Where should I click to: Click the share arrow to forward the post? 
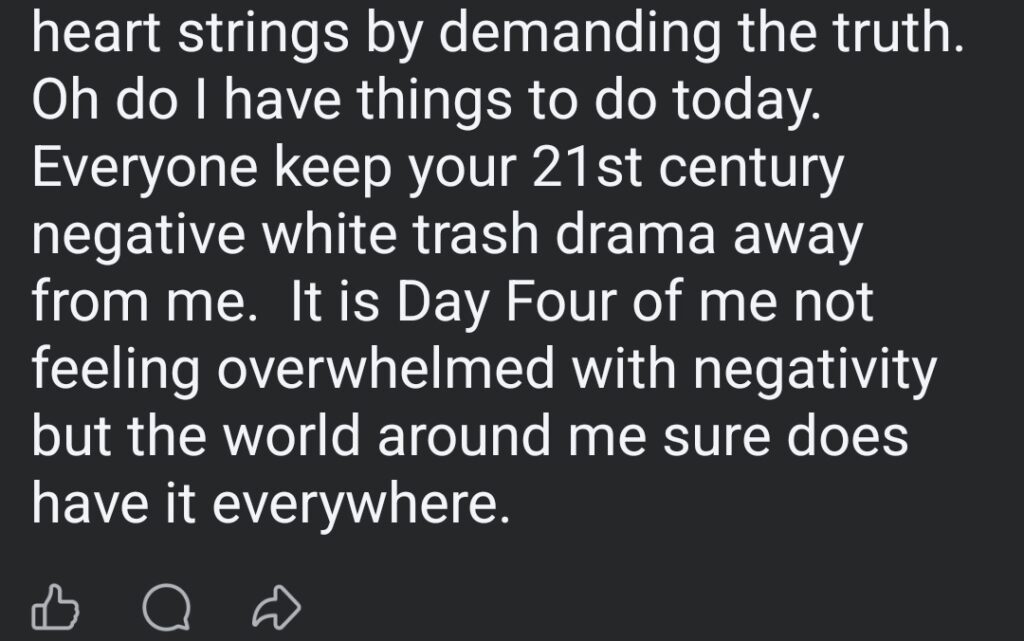(278, 603)
